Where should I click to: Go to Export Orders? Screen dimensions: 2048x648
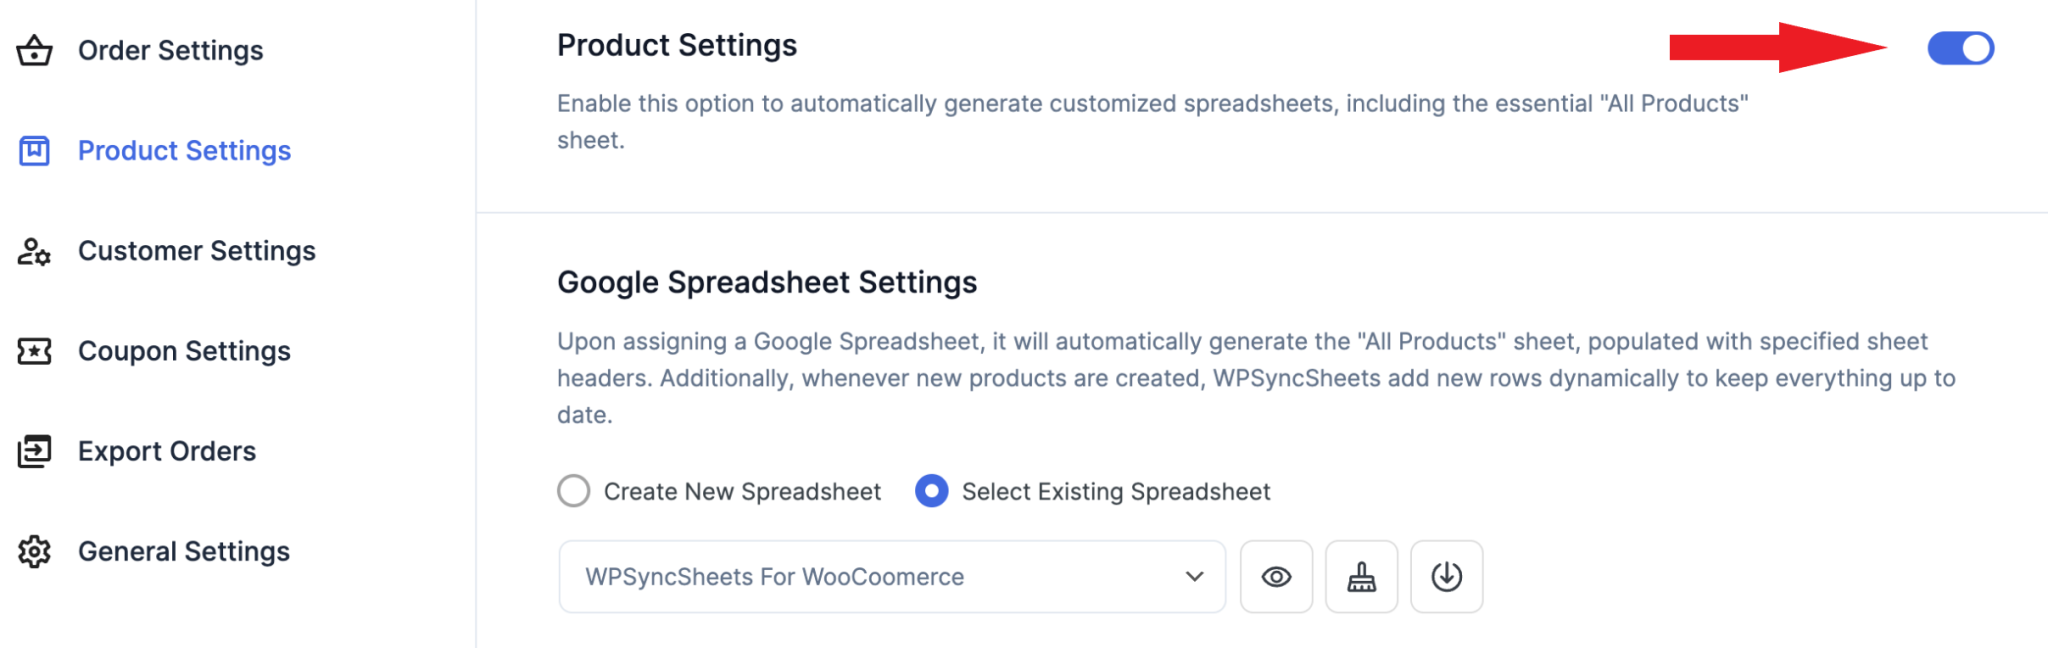click(167, 451)
